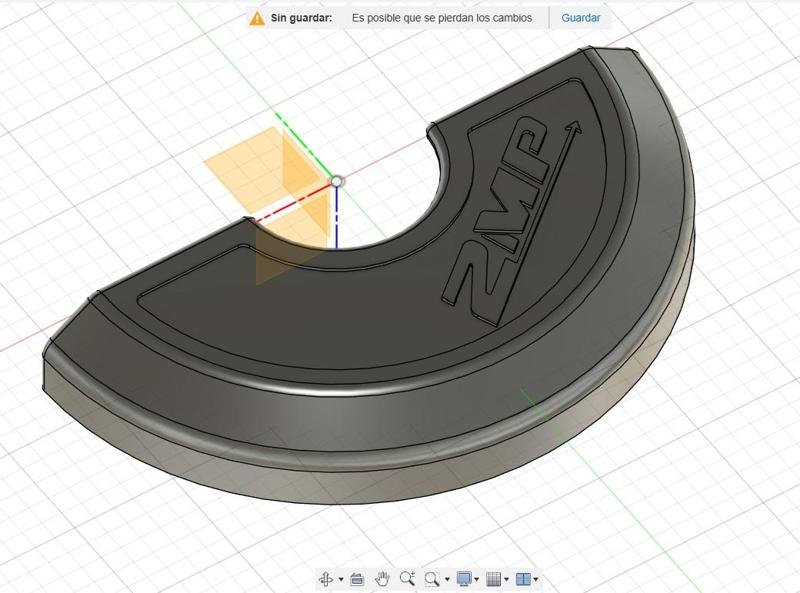Click the origin point circle in viewport
This screenshot has height=593, width=800.
point(337,181)
